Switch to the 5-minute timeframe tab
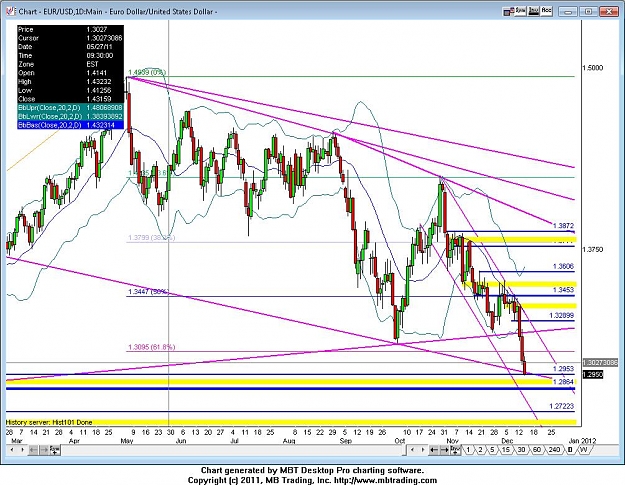The height and width of the screenshot is (485, 625). (x=493, y=450)
